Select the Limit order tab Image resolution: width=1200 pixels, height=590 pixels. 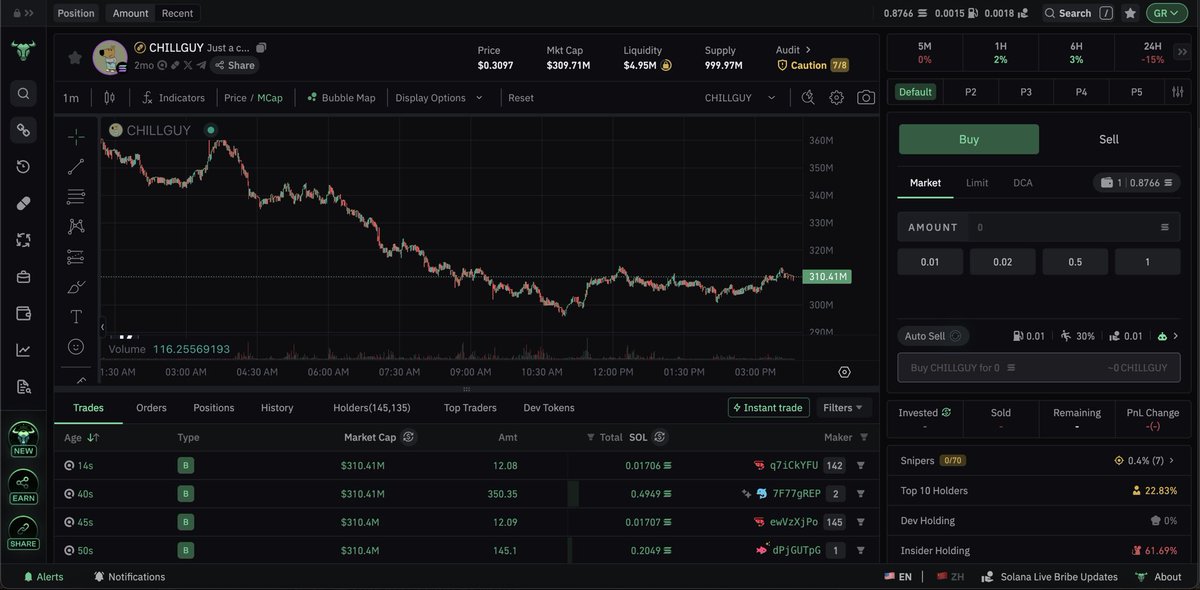(977, 183)
